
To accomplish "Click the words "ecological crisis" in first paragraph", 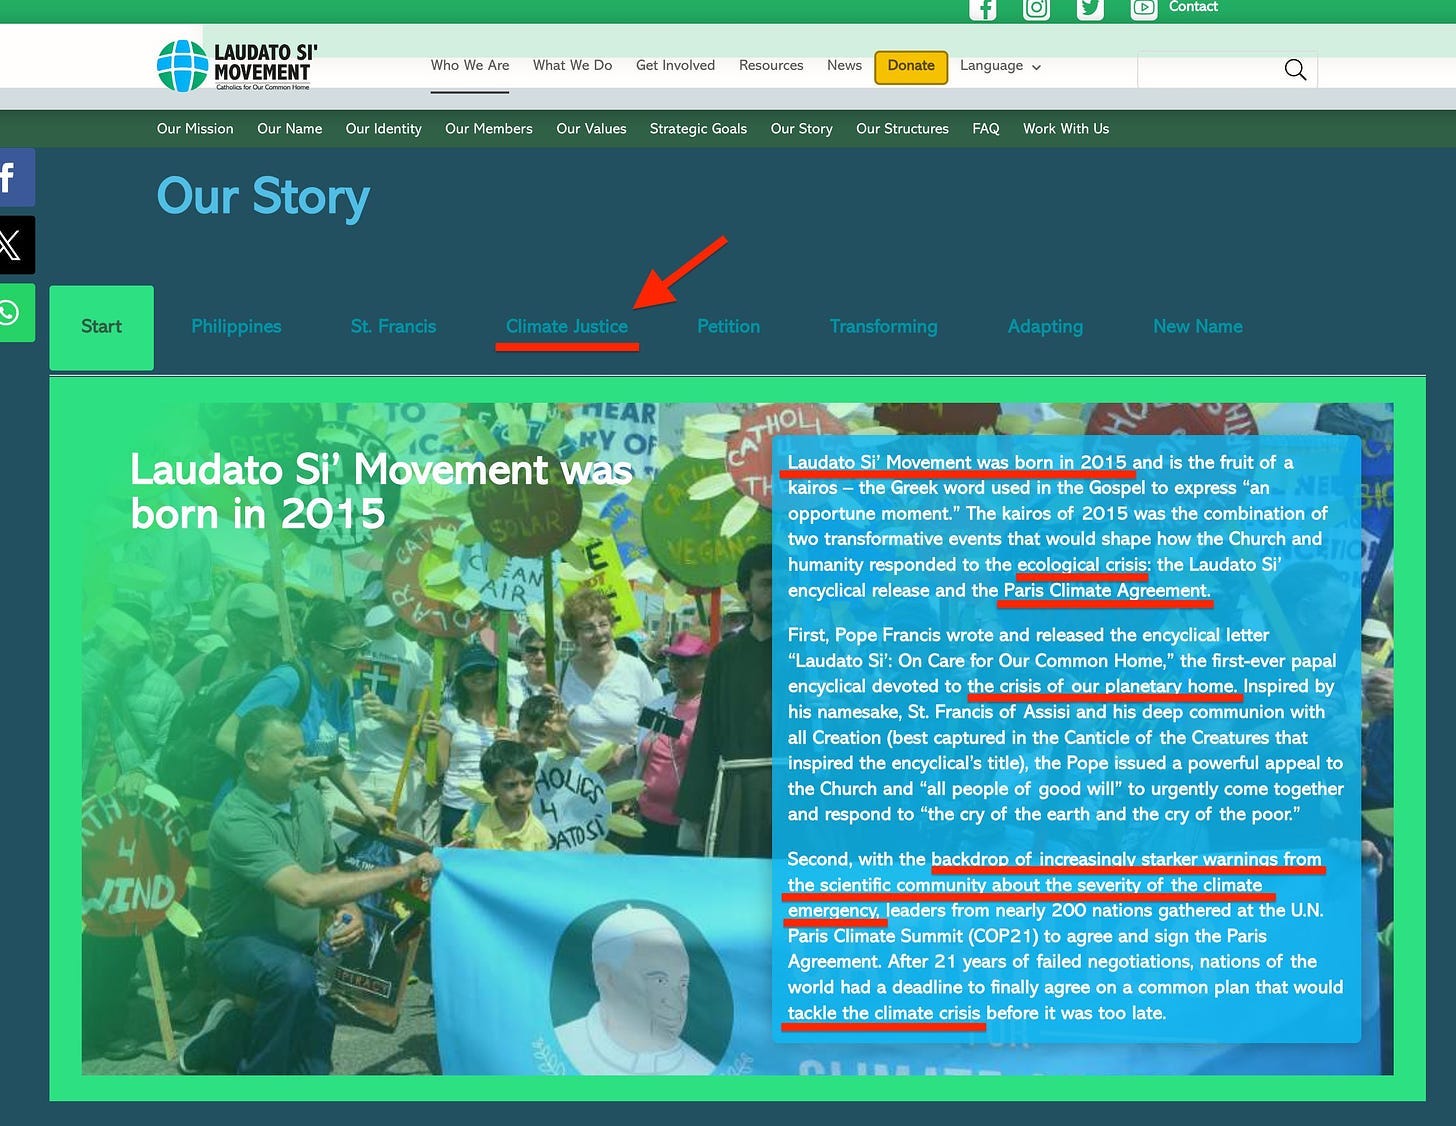I will tap(1083, 565).
